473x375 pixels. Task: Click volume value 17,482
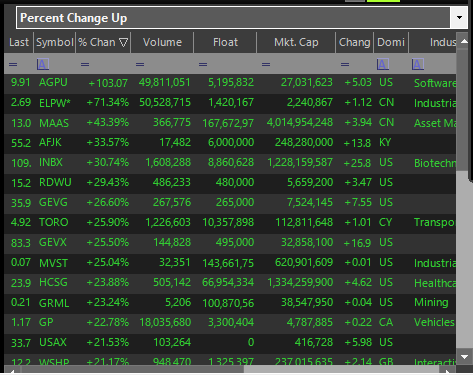click(175, 143)
